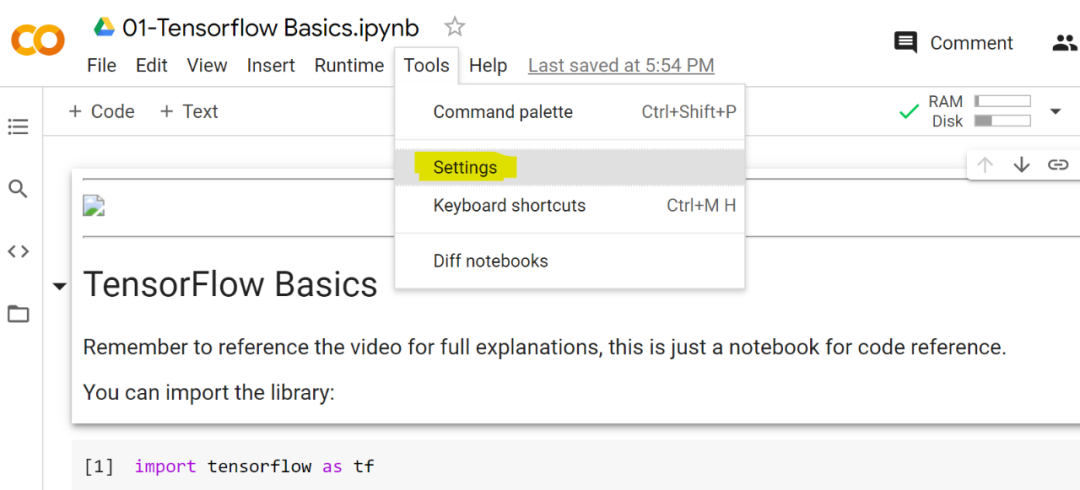This screenshot has width=1080, height=490.
Task: Open the Runtime menu
Action: [x=349, y=65]
